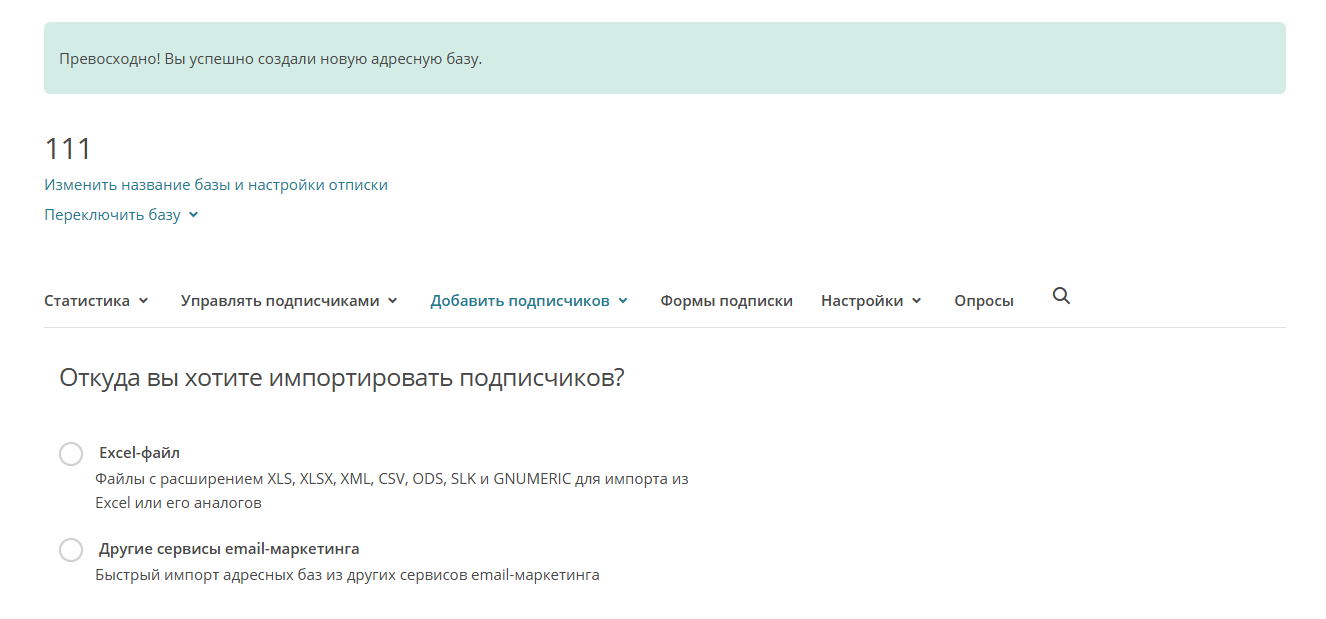This screenshot has height=619, width=1326.
Task: Click the Другие сервисы email-маркетинга option title
Action: point(229,549)
